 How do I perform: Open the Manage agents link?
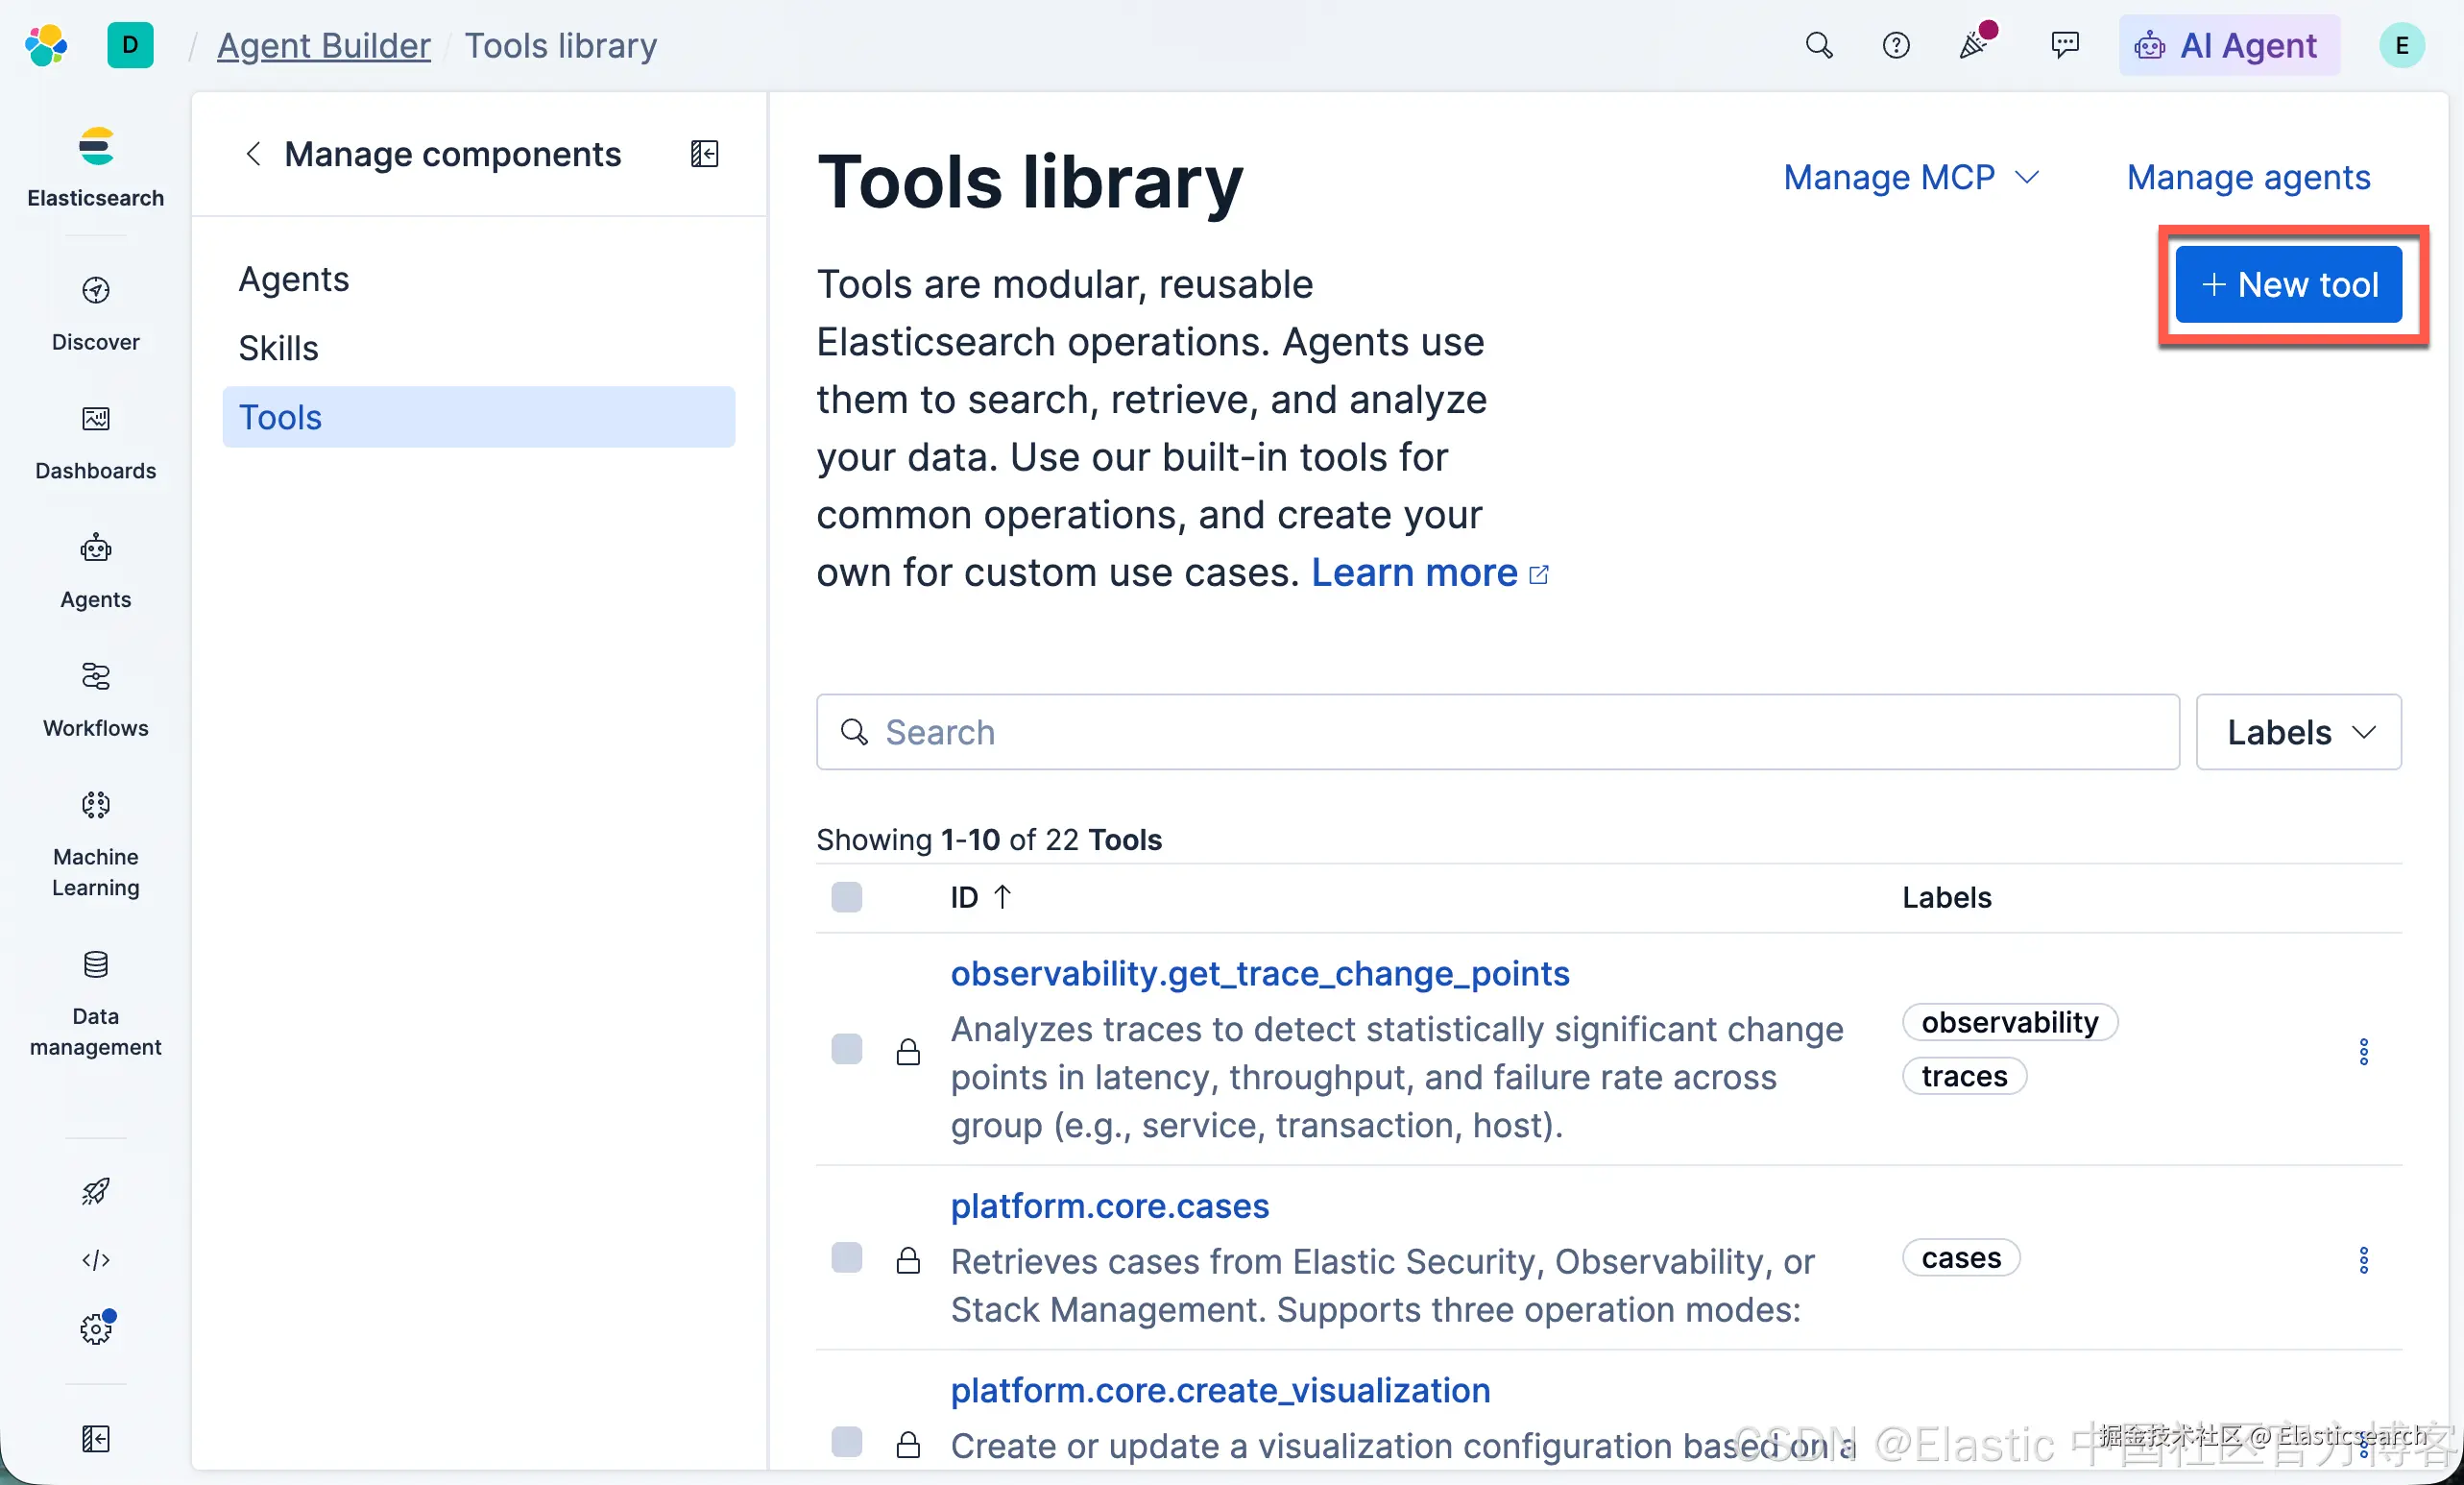[2248, 177]
